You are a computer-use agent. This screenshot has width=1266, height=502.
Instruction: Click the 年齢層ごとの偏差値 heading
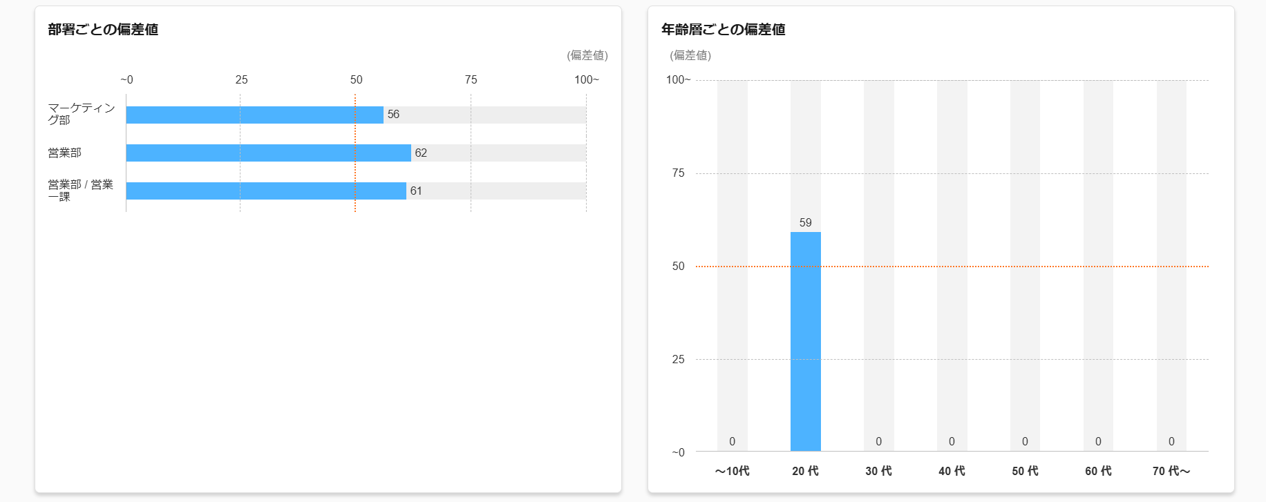tap(723, 30)
